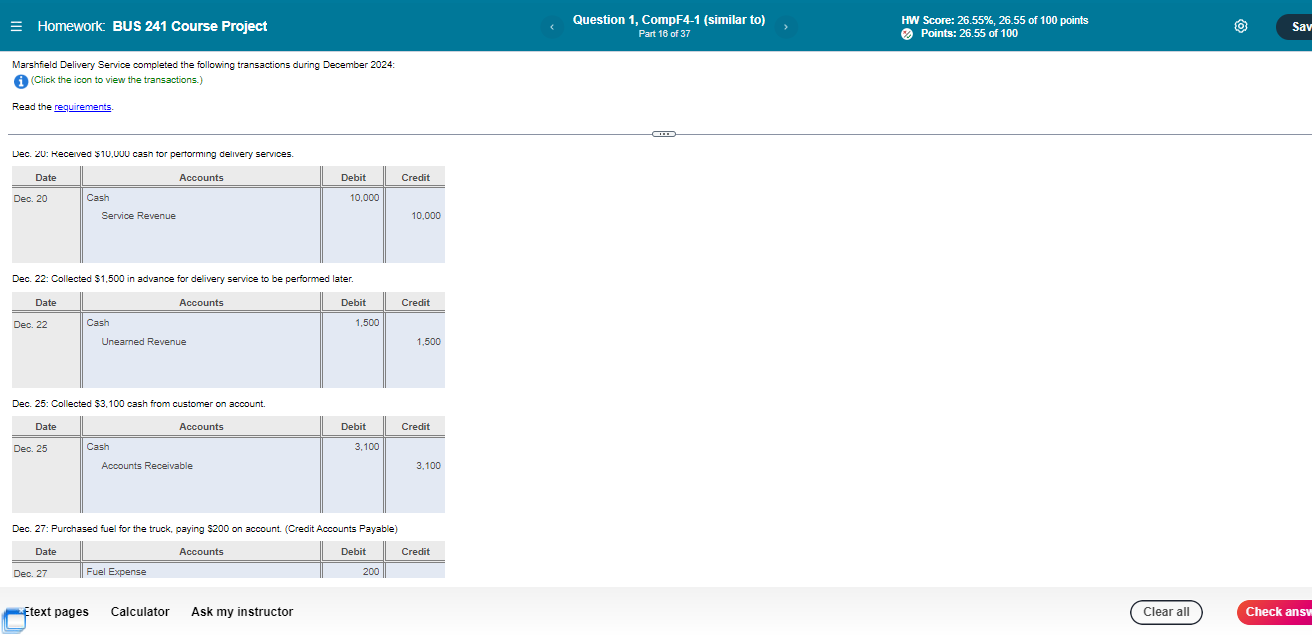Screen dimensions: 1312x637
Task: Click the Accounts cell containing Service Revenue
Action: 200,216
